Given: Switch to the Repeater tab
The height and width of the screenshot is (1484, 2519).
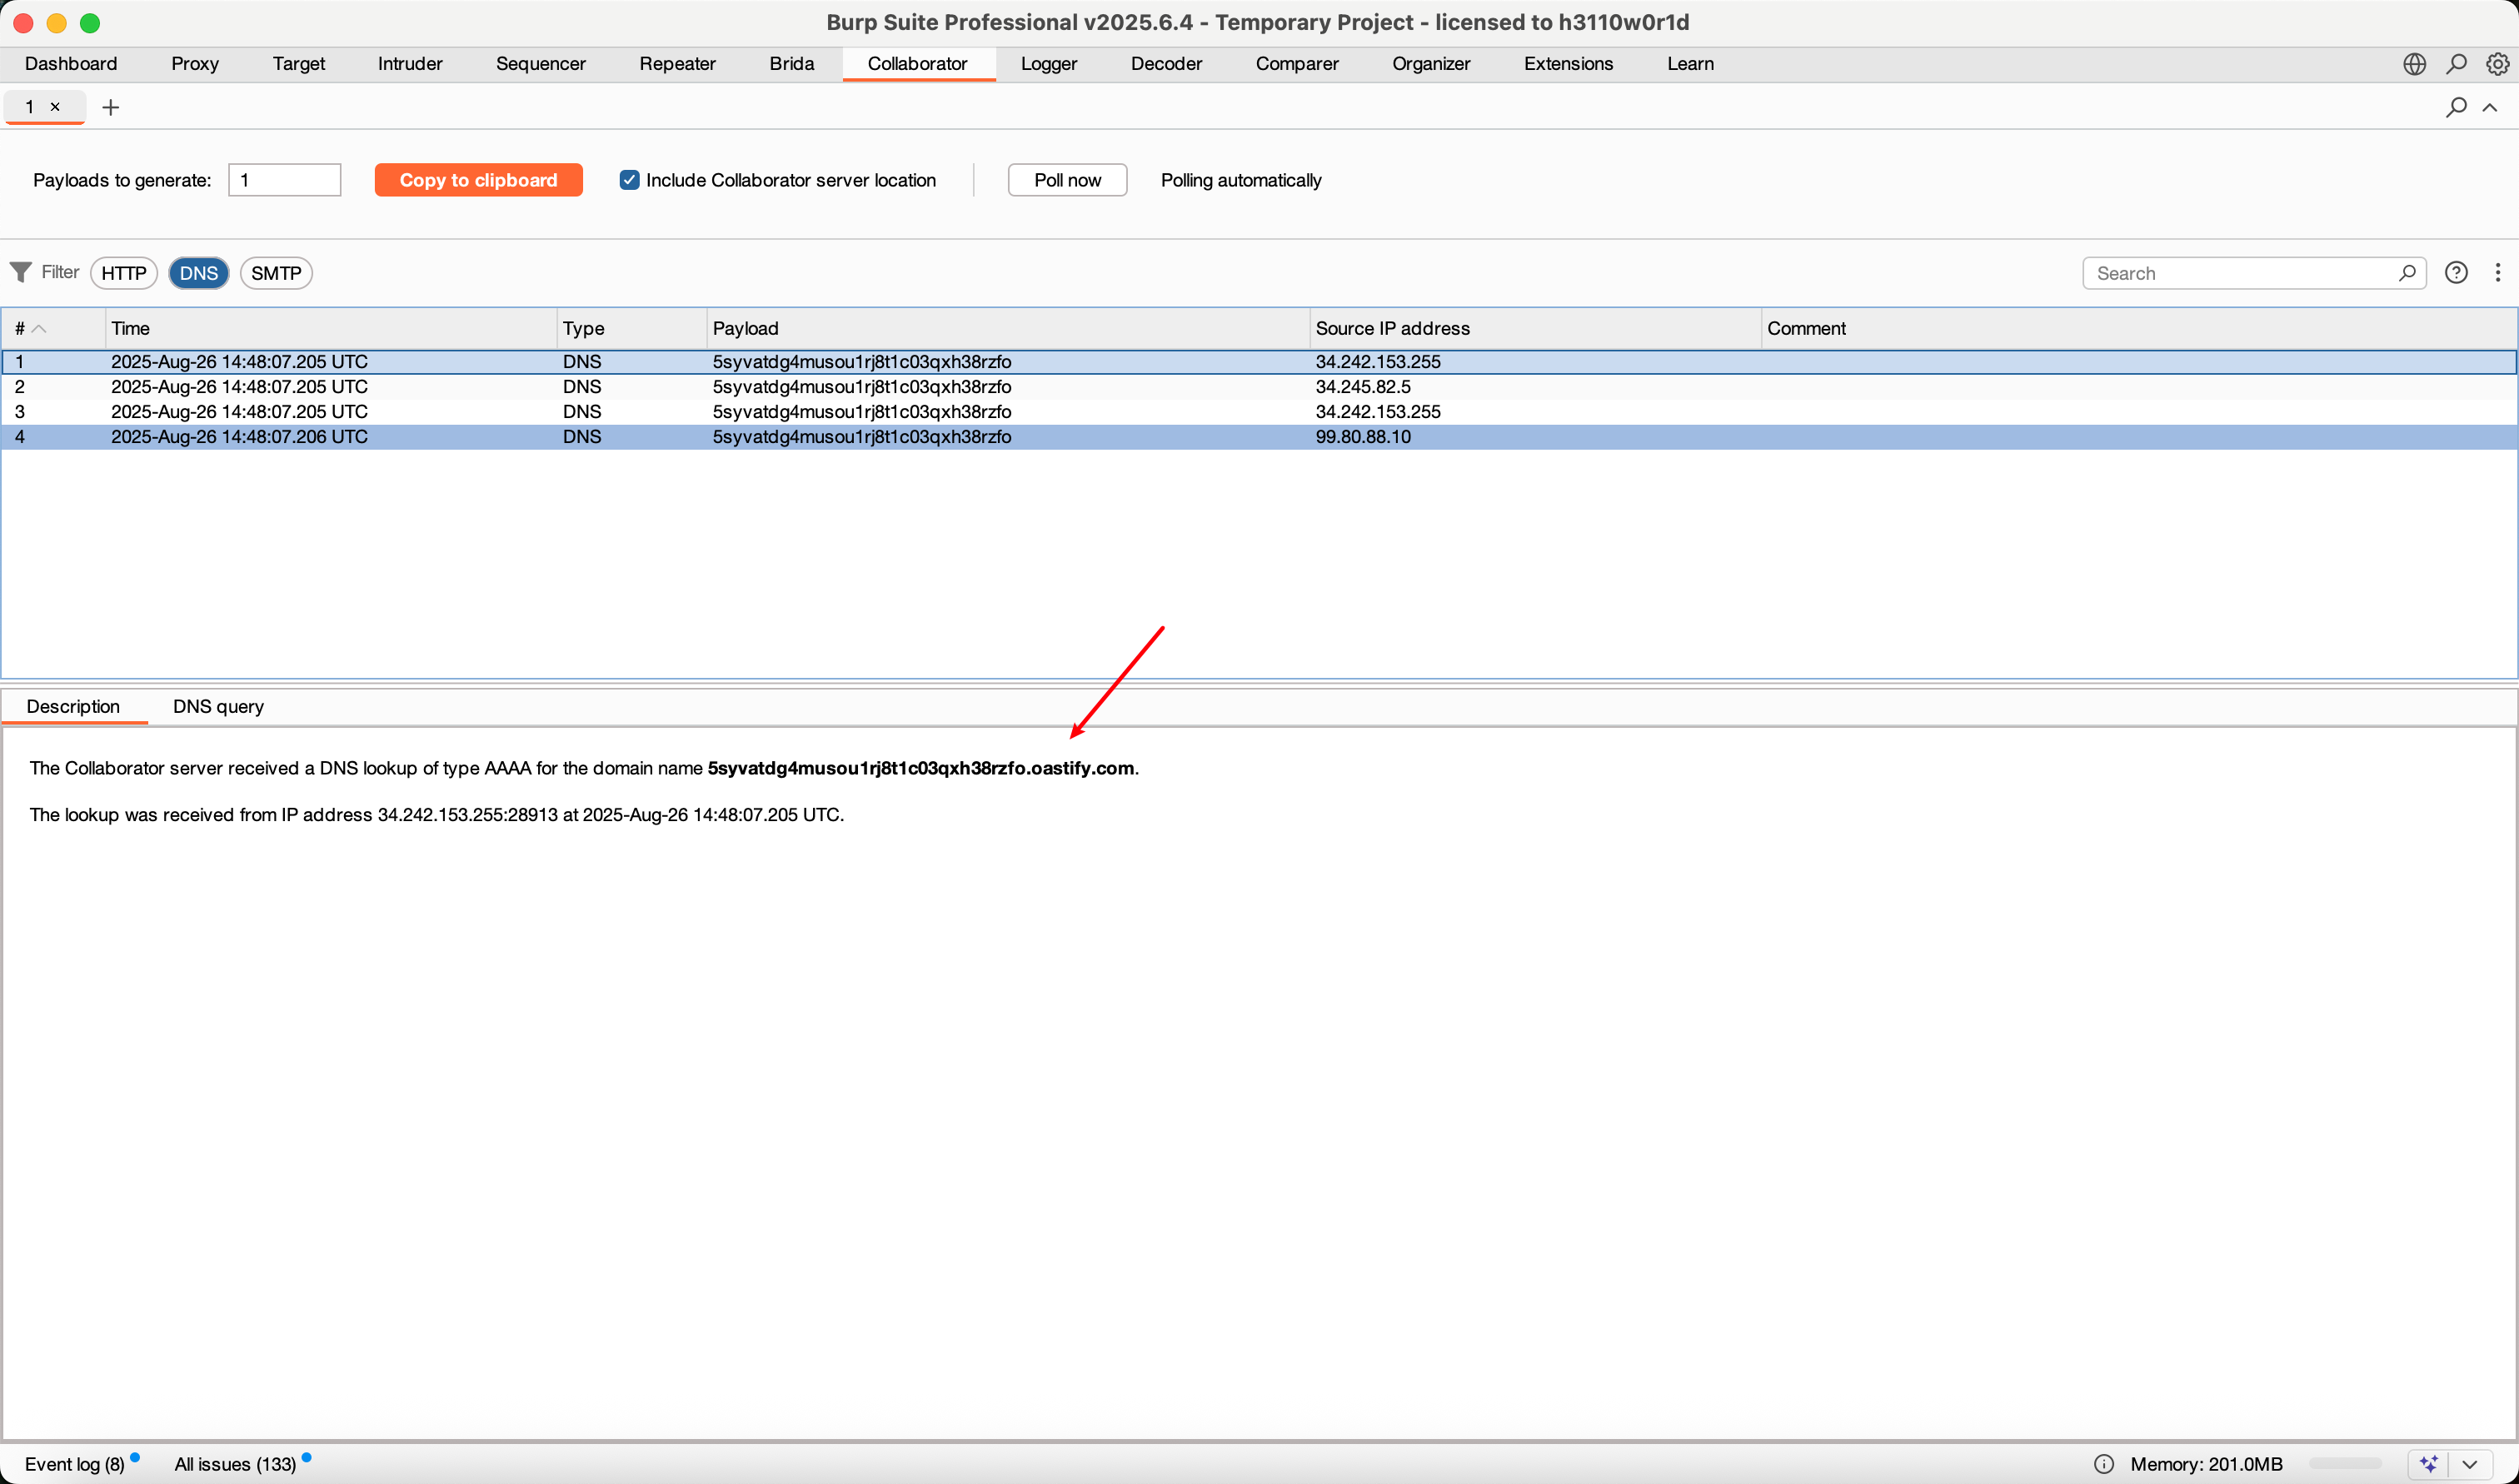Looking at the screenshot, I should (x=677, y=64).
